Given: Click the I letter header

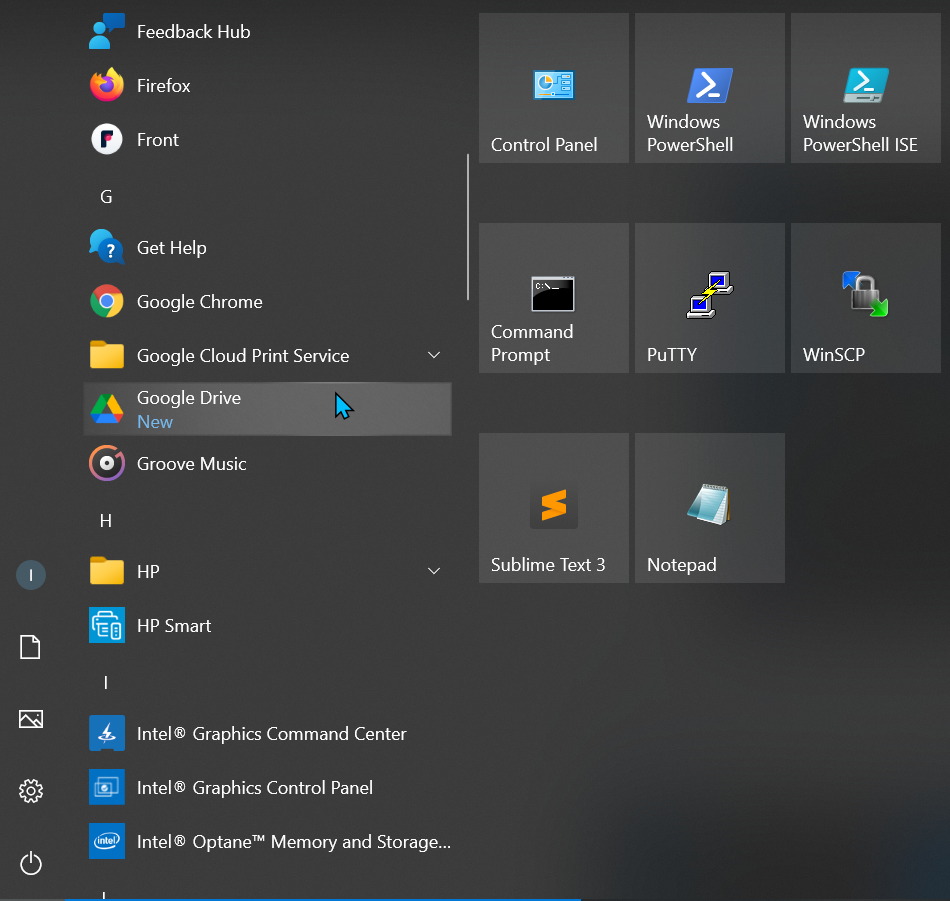Looking at the screenshot, I should (x=106, y=683).
